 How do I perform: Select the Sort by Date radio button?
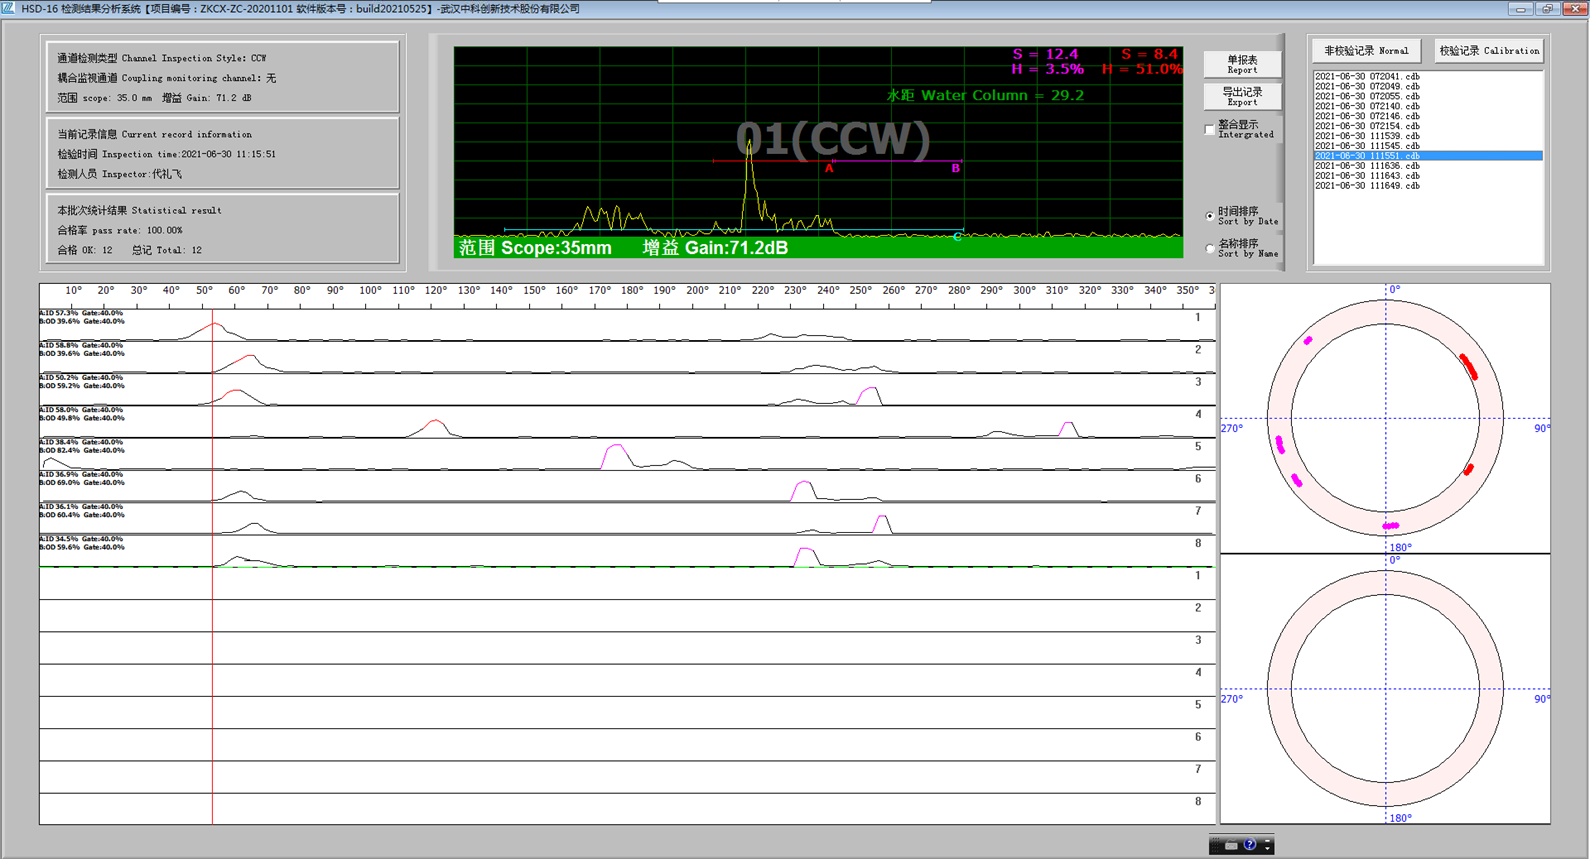point(1210,216)
